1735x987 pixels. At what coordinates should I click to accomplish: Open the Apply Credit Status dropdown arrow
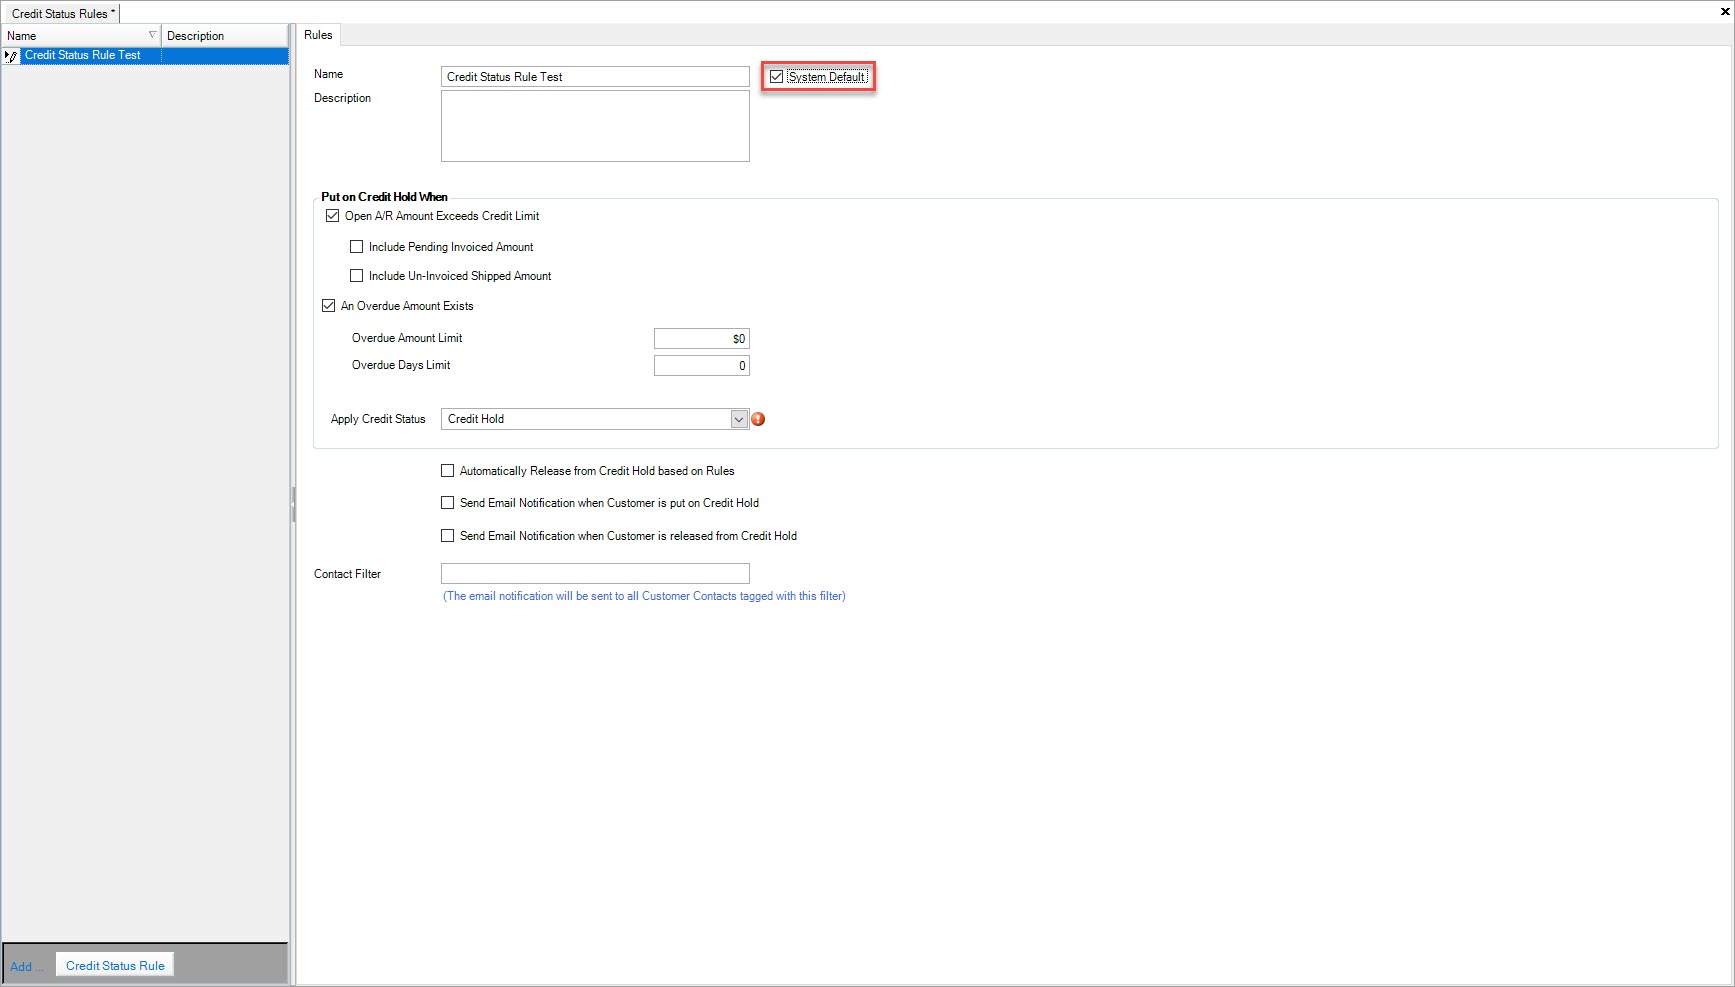click(739, 419)
